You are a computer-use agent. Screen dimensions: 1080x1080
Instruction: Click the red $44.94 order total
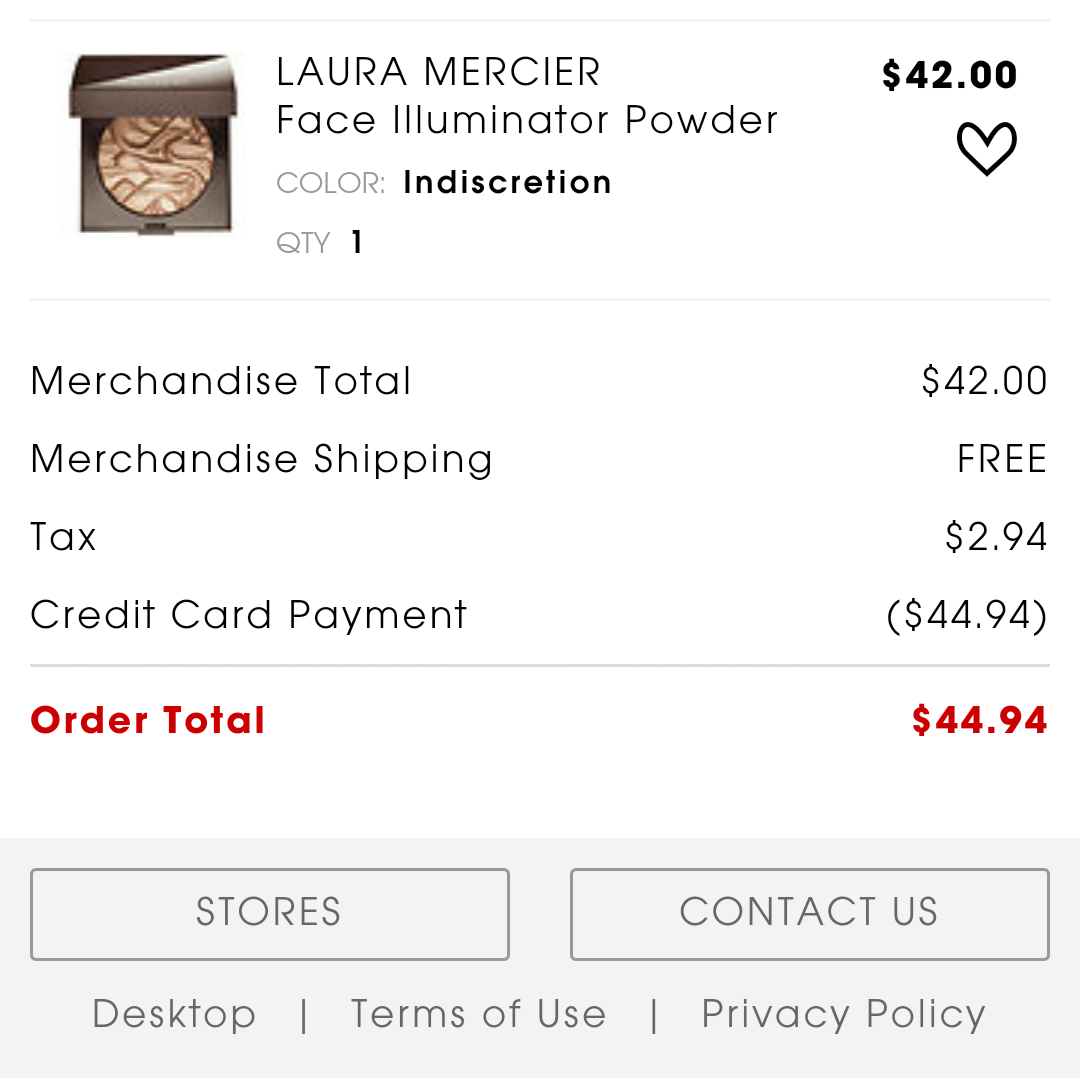[x=979, y=720]
